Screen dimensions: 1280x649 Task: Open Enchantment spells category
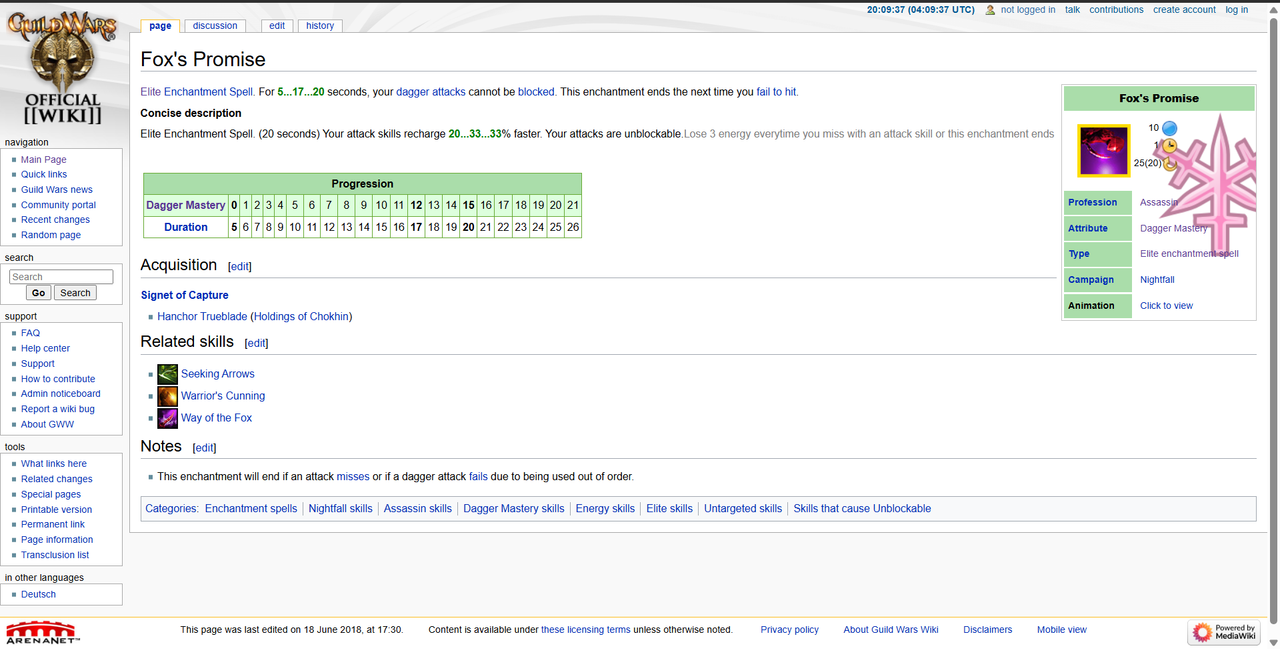click(x=251, y=509)
